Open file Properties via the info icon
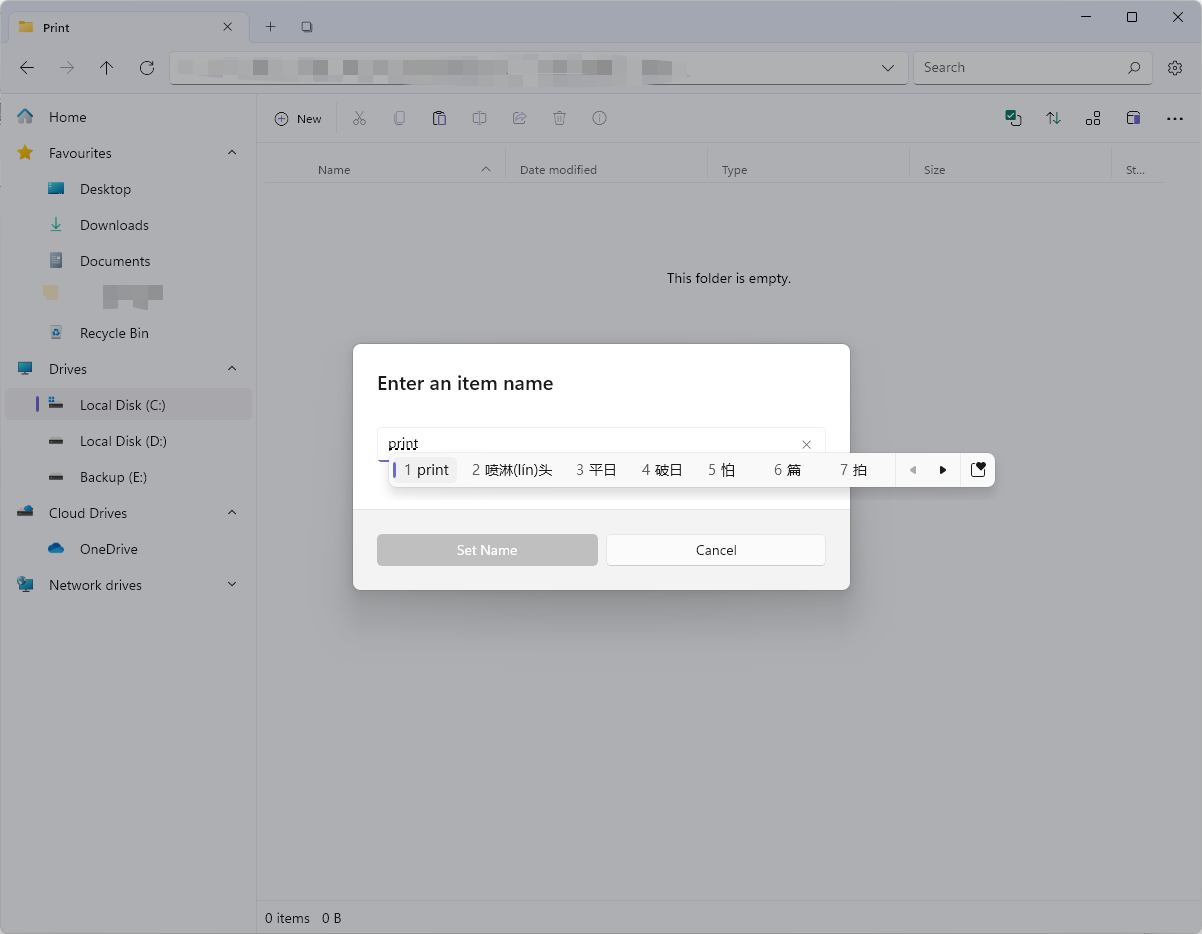This screenshot has width=1202, height=934. [x=599, y=118]
